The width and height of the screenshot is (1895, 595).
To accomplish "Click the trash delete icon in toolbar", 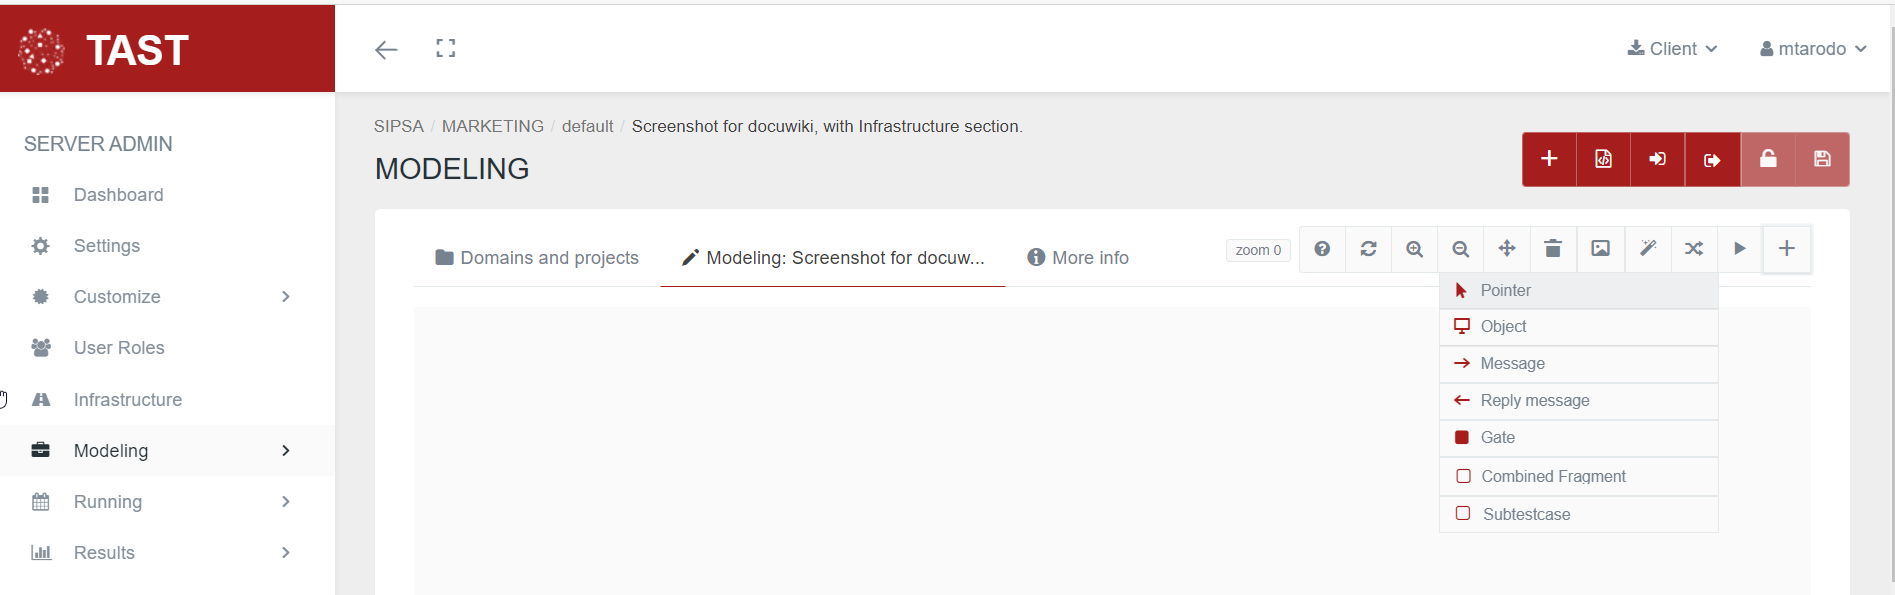I will coord(1552,249).
